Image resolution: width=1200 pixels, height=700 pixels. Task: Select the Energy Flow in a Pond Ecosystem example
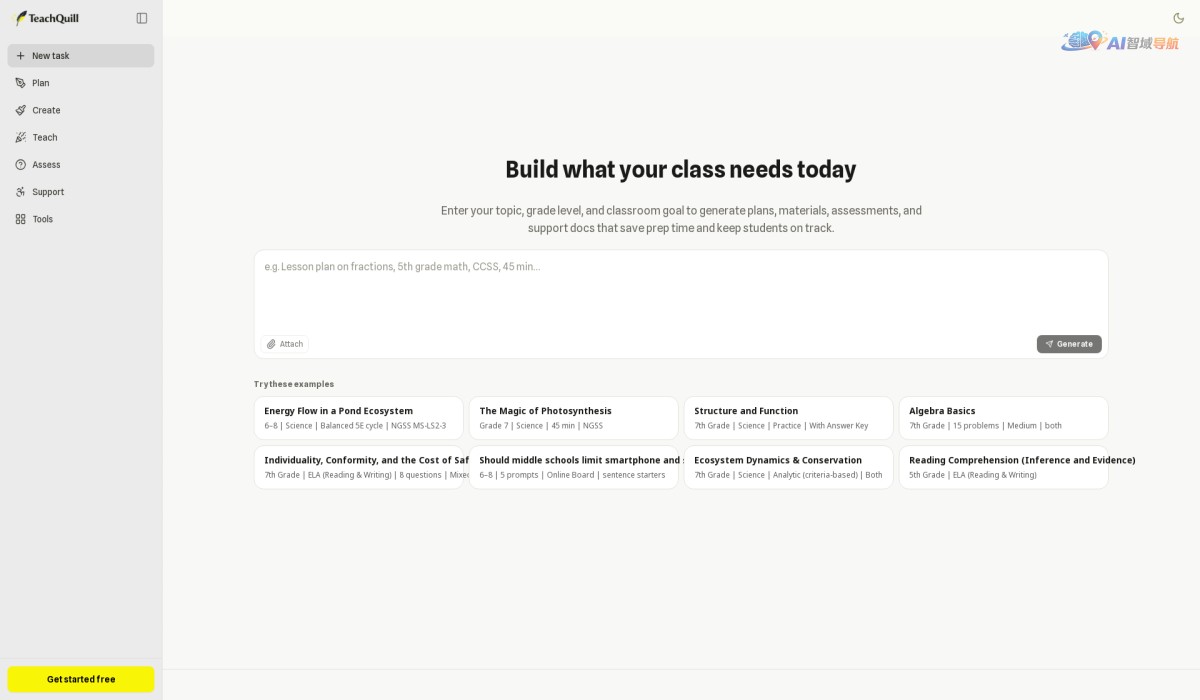[x=359, y=418]
